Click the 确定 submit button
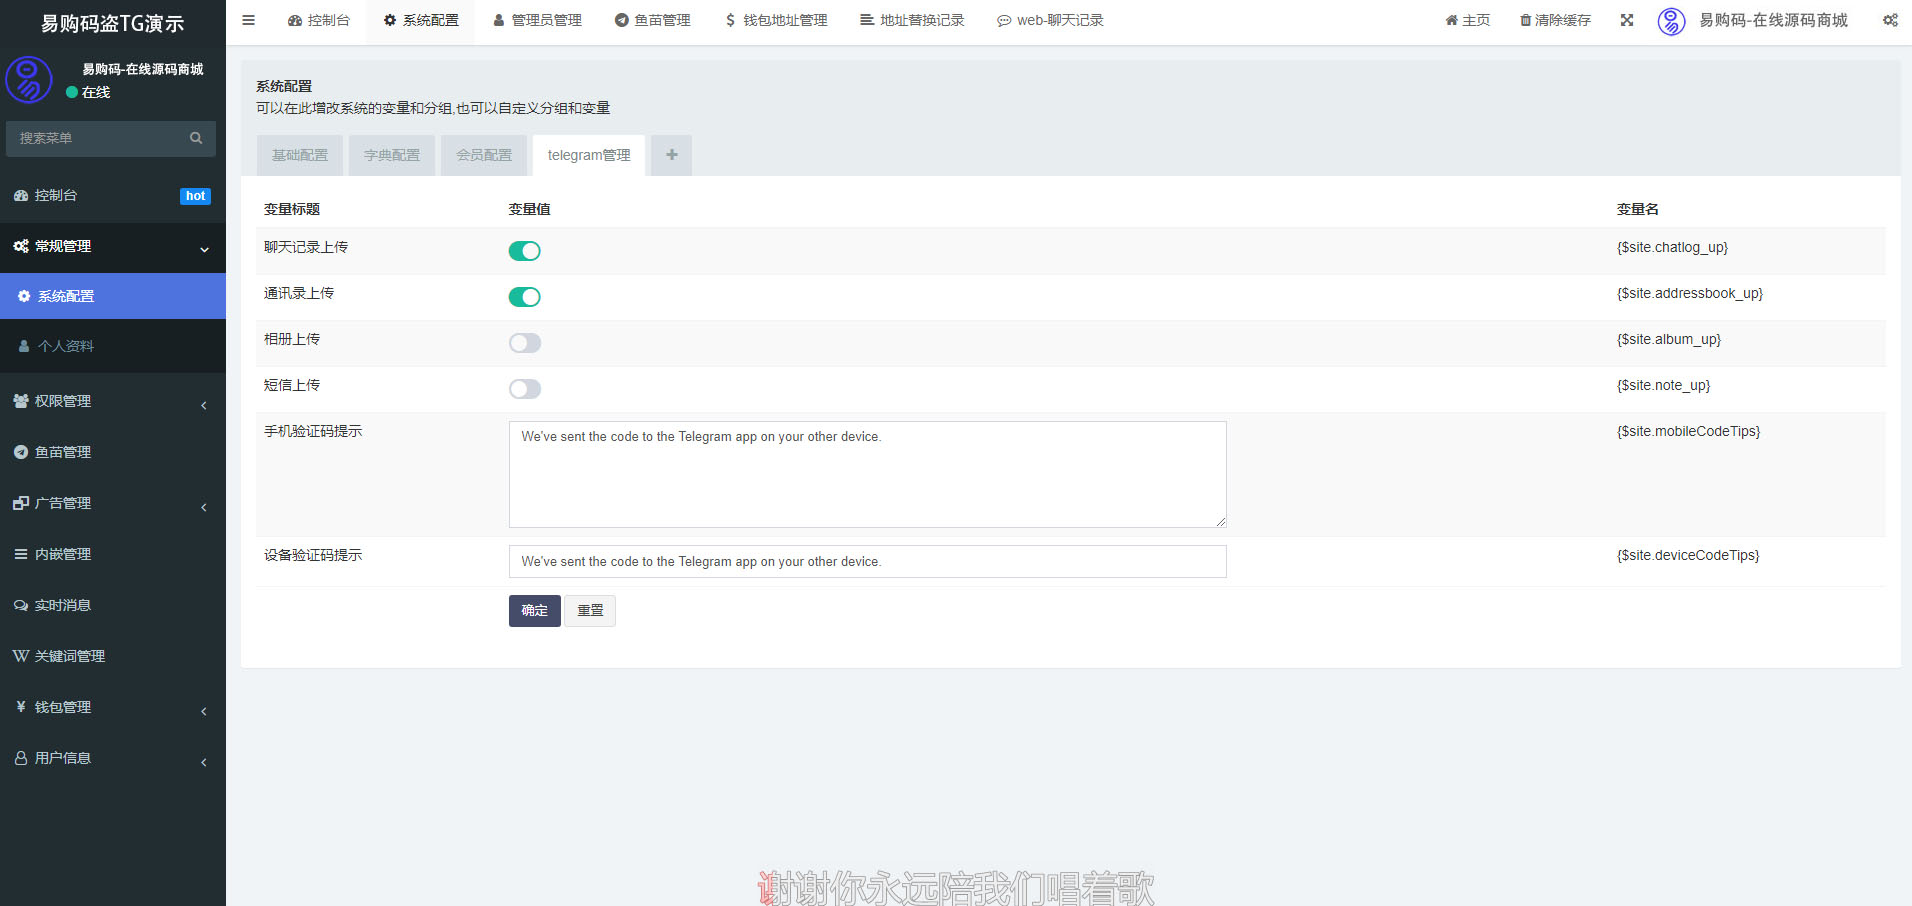 tap(534, 611)
